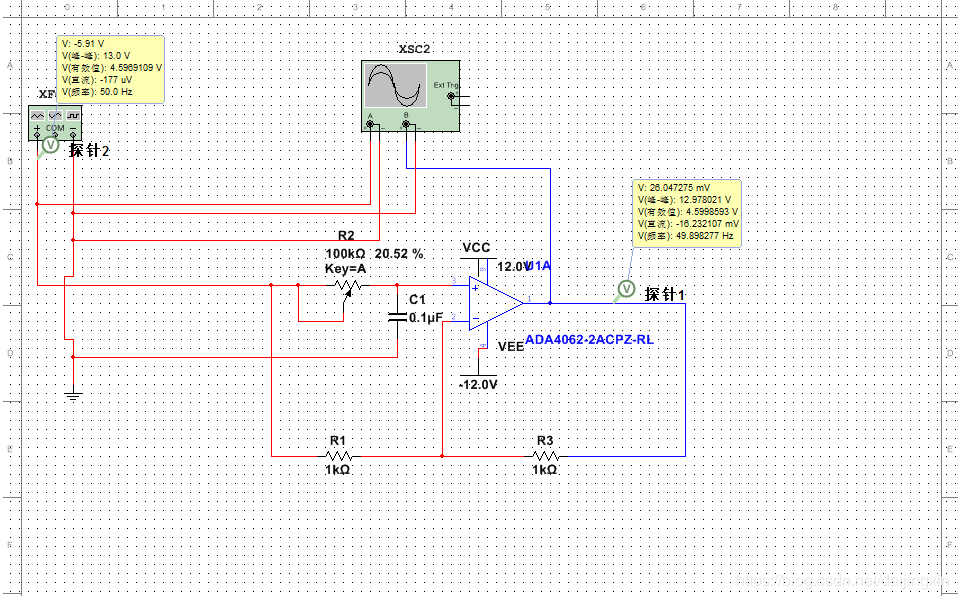This screenshot has width=962, height=596.
Task: Select capacitor C1 symbol
Action: coord(398,317)
